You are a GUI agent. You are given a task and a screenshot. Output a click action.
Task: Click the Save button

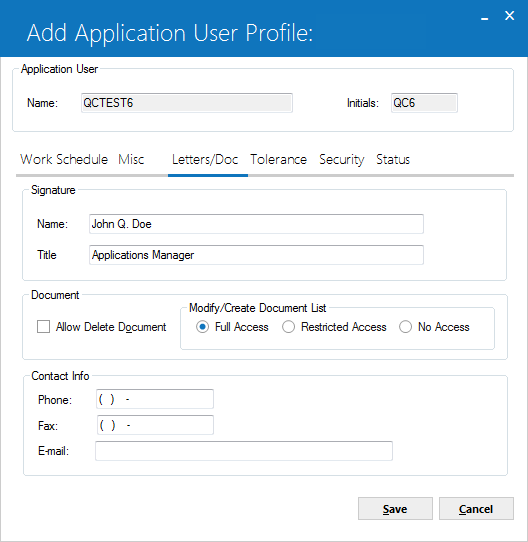395,508
